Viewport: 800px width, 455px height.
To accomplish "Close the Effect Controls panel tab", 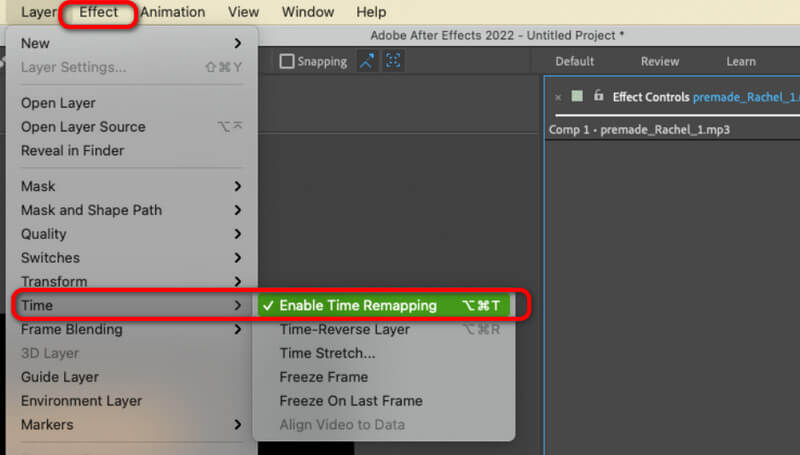I will coord(558,97).
